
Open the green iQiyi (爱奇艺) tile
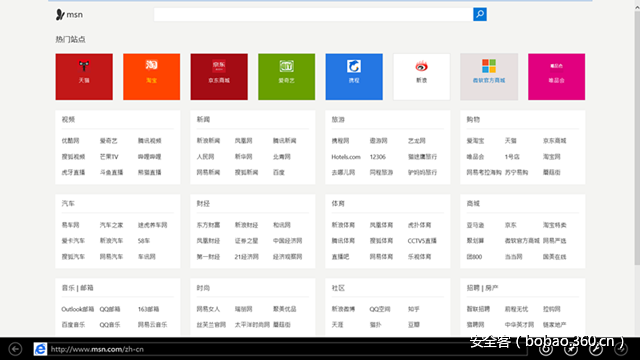coord(287,77)
